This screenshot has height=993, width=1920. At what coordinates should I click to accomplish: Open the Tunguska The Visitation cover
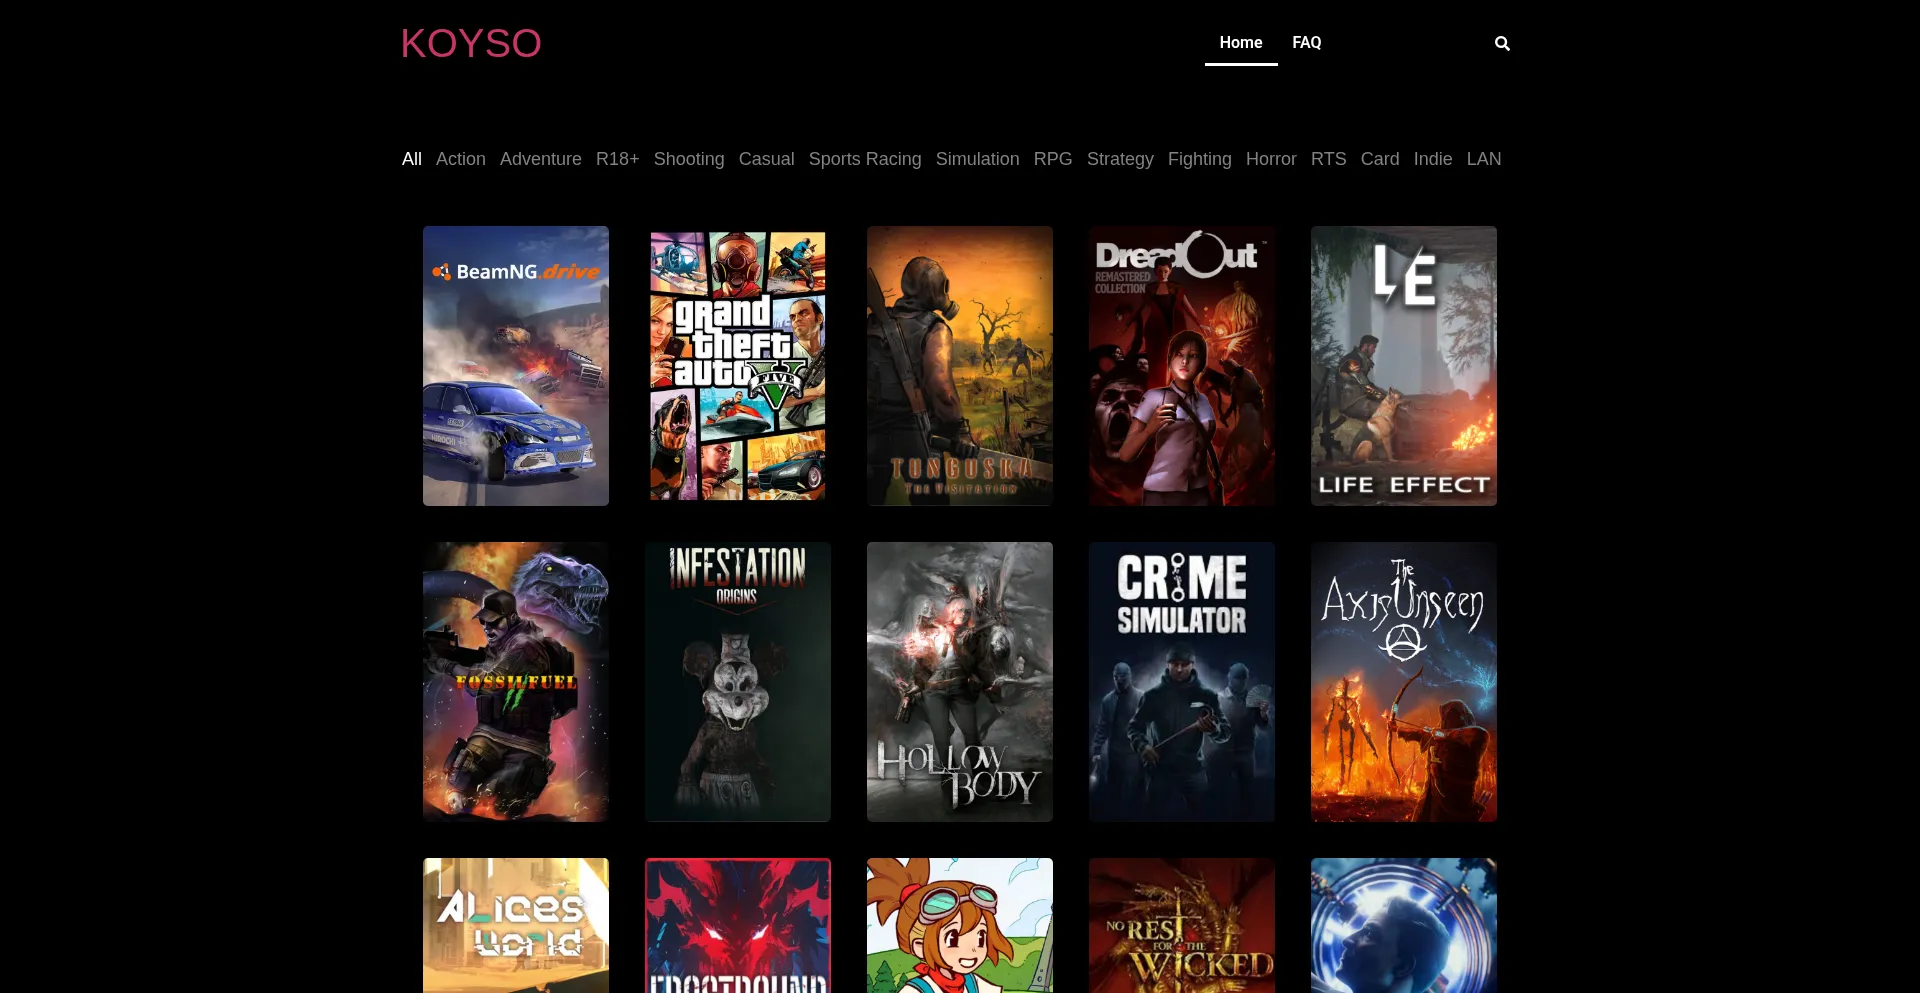[960, 366]
